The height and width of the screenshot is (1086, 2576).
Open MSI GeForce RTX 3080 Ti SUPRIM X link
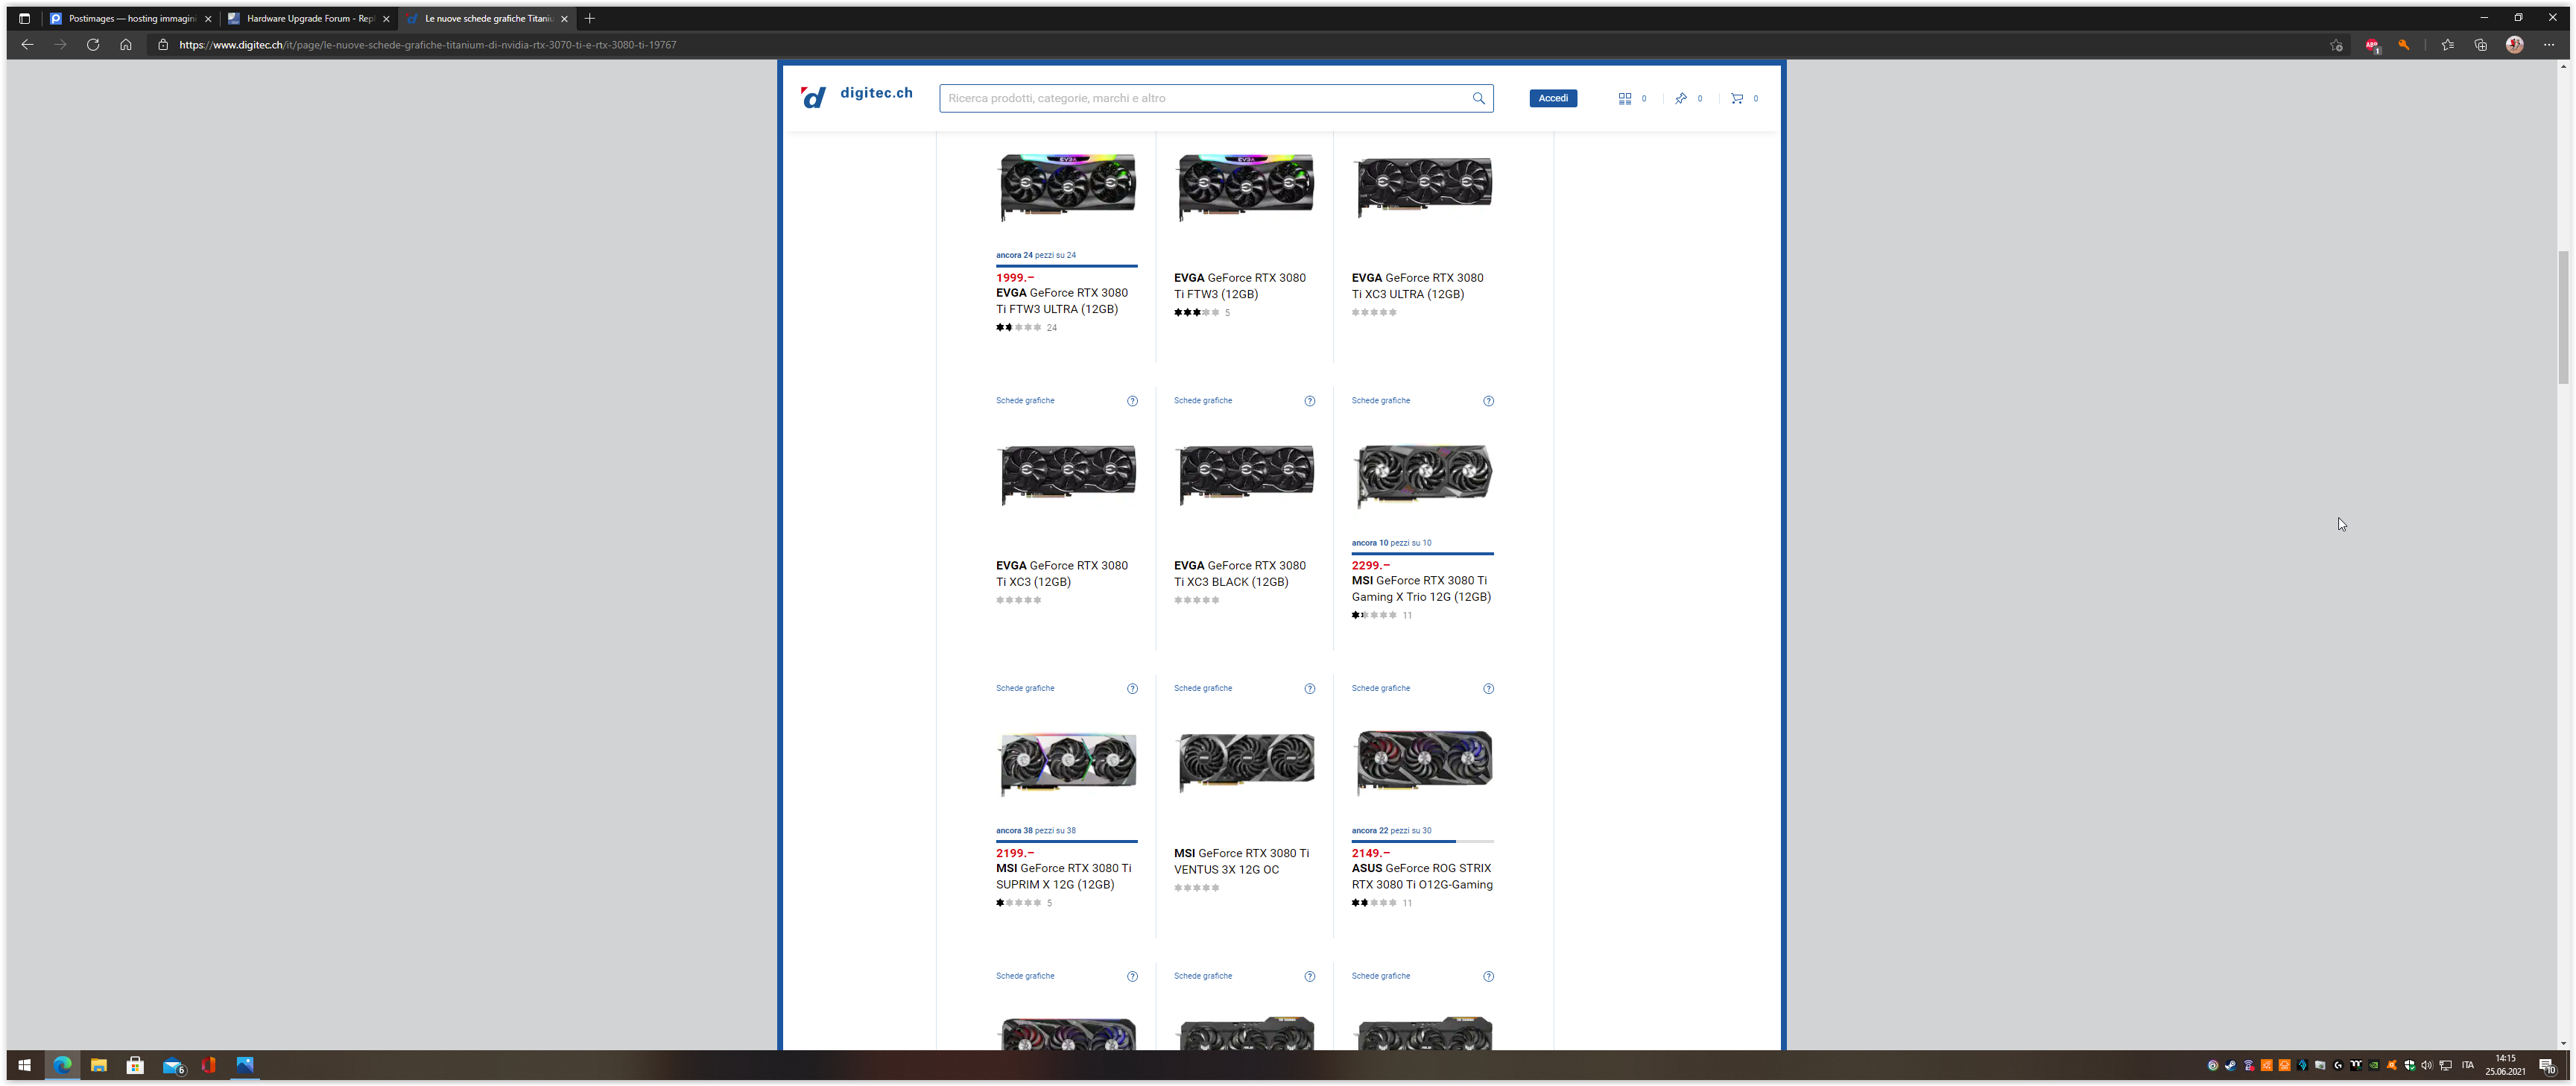point(1064,877)
